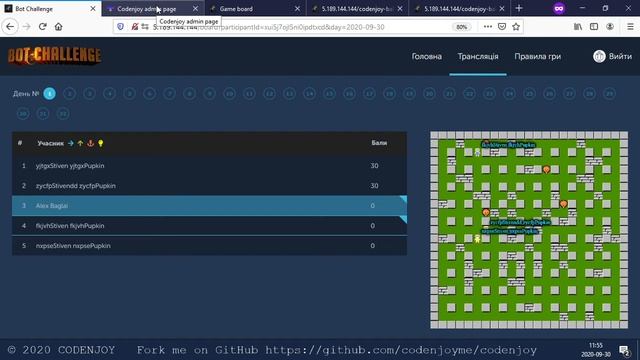Open the Firefox hamburger menu

click(x=630, y=27)
